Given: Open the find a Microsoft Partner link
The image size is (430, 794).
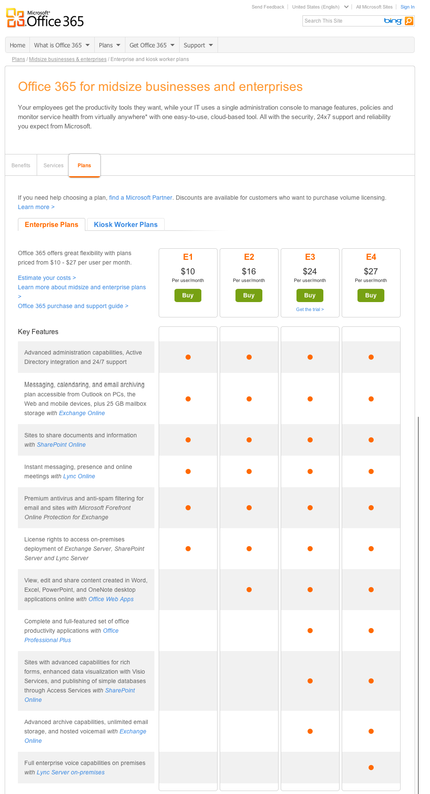Looking at the screenshot, I should tap(140, 197).
